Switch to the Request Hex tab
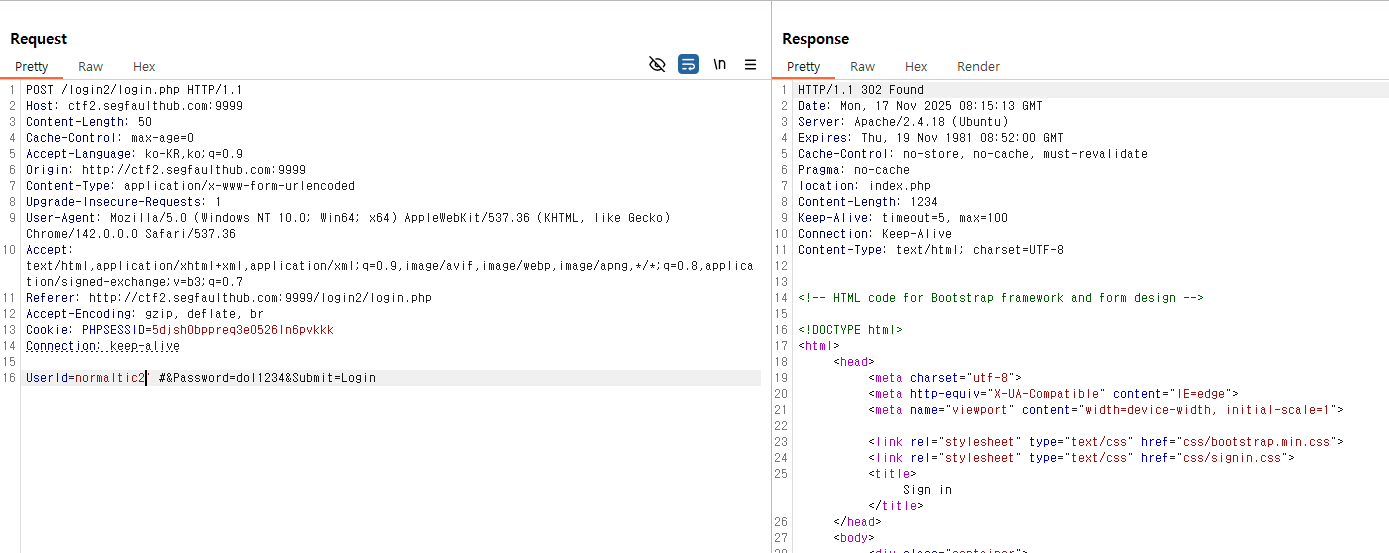The width and height of the screenshot is (1389, 553). [144, 67]
